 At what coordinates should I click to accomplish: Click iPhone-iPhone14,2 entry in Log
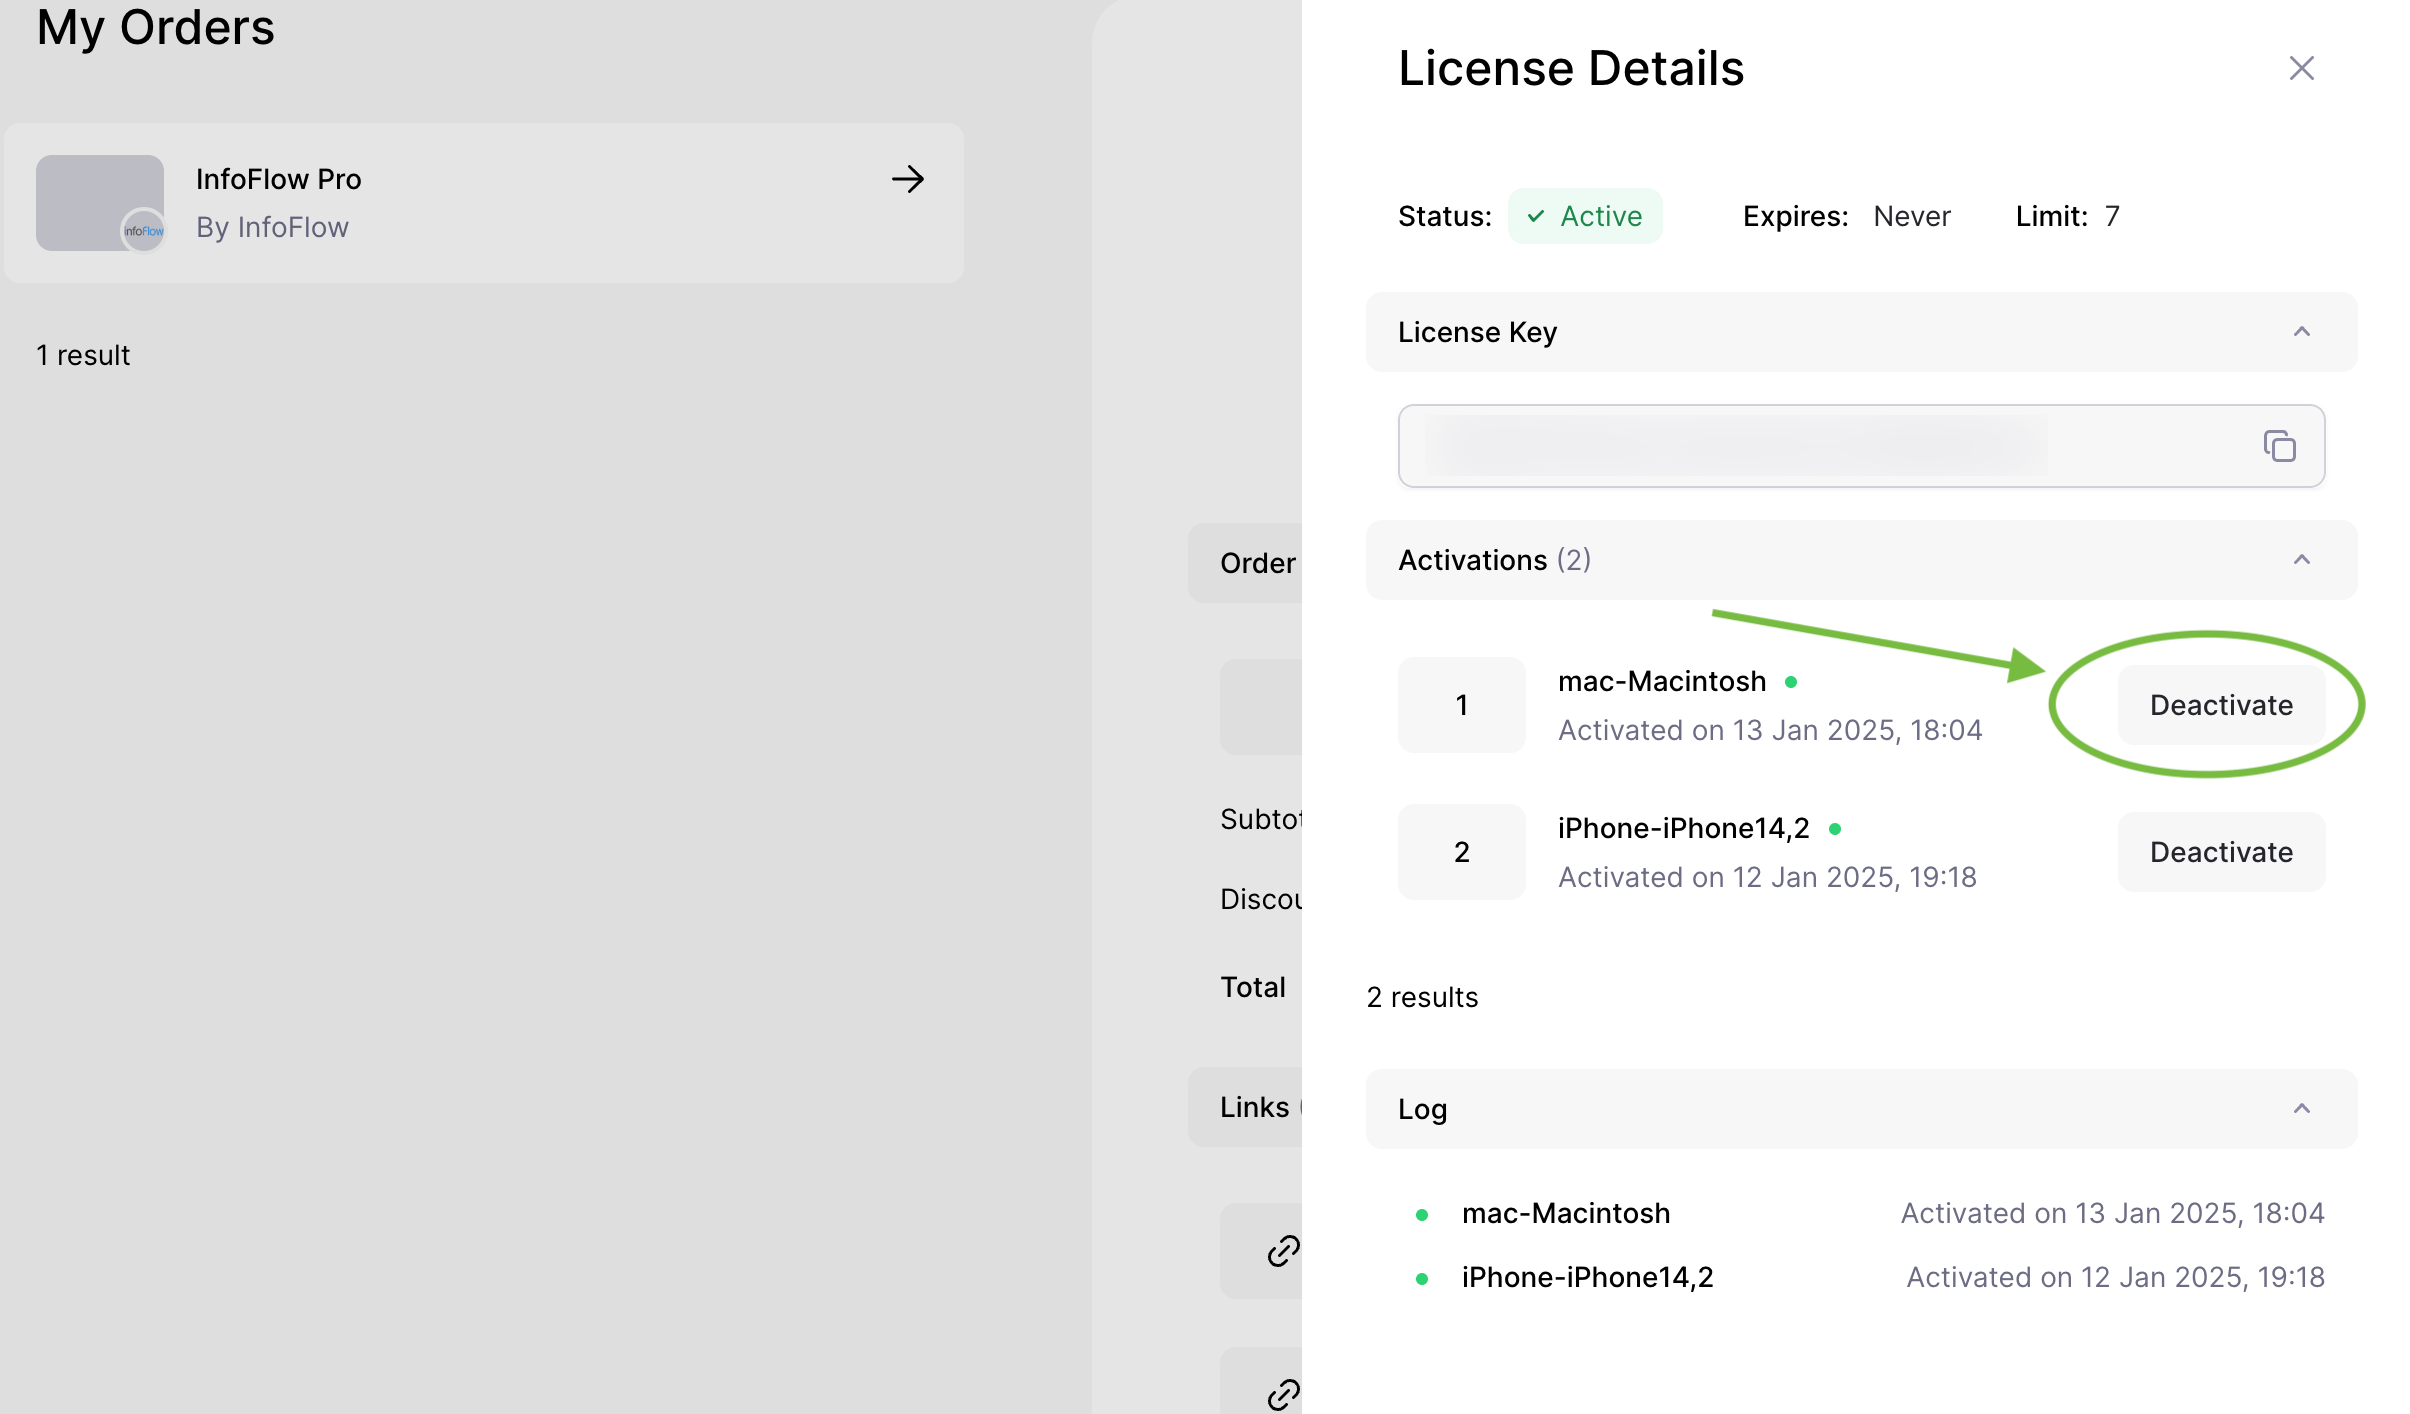[x=1587, y=1277]
